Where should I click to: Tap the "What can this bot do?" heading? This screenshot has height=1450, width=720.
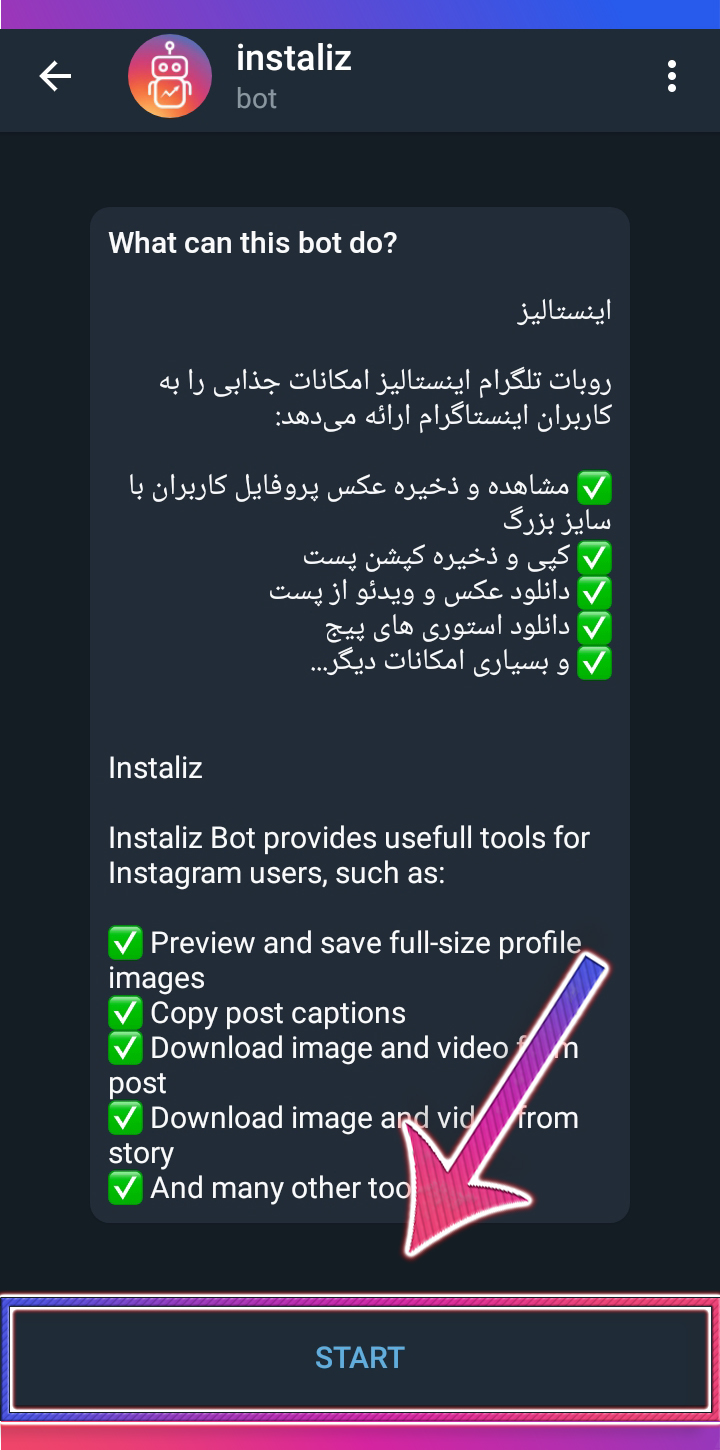click(x=253, y=243)
